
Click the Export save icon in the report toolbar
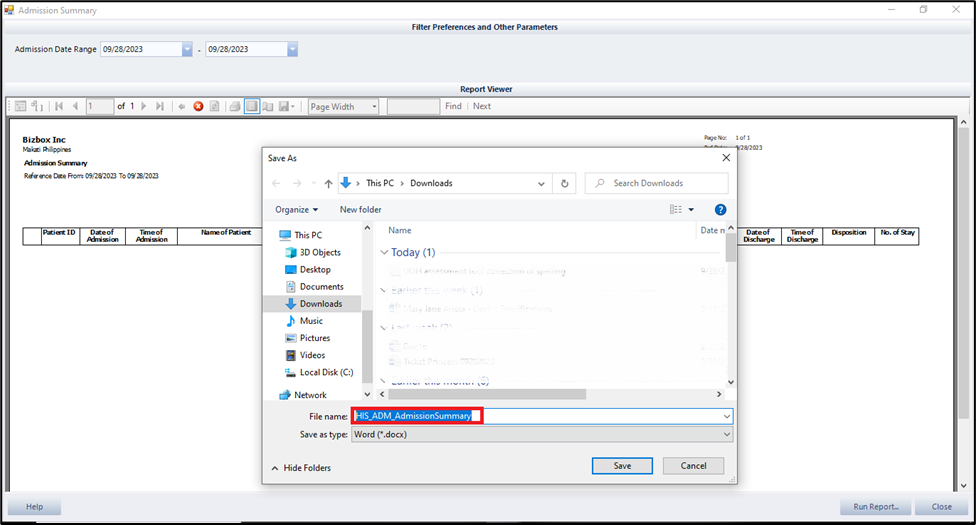click(285, 106)
